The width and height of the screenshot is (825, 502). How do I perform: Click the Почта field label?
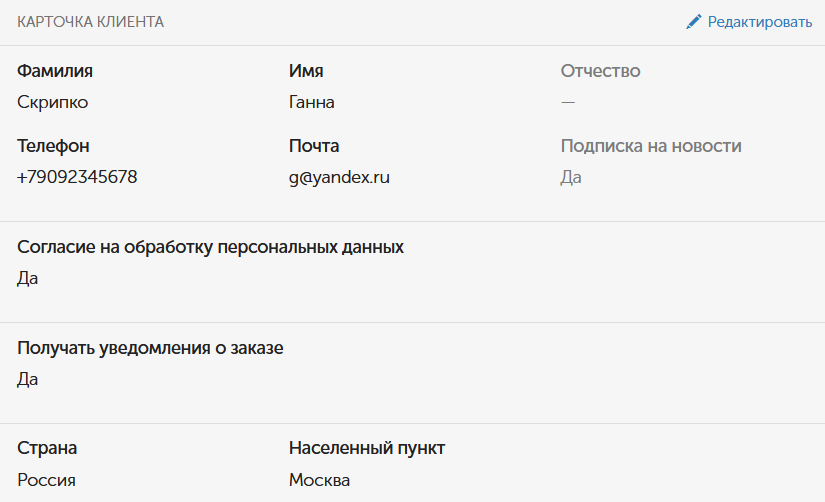point(314,146)
